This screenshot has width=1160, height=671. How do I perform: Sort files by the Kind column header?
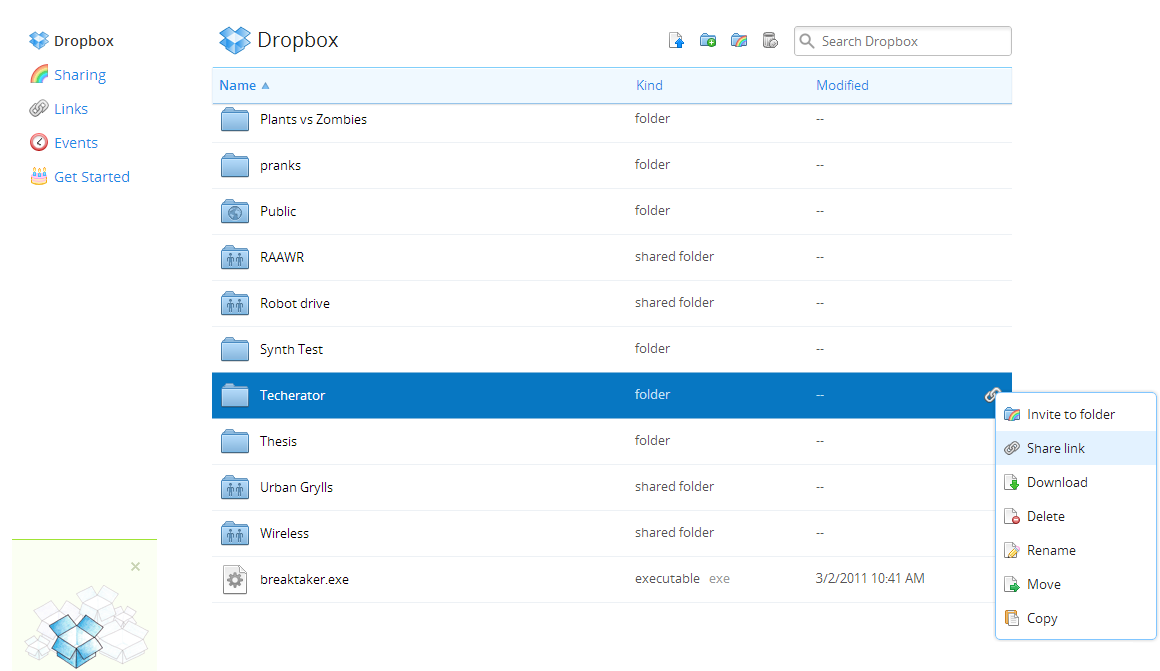[x=650, y=85]
